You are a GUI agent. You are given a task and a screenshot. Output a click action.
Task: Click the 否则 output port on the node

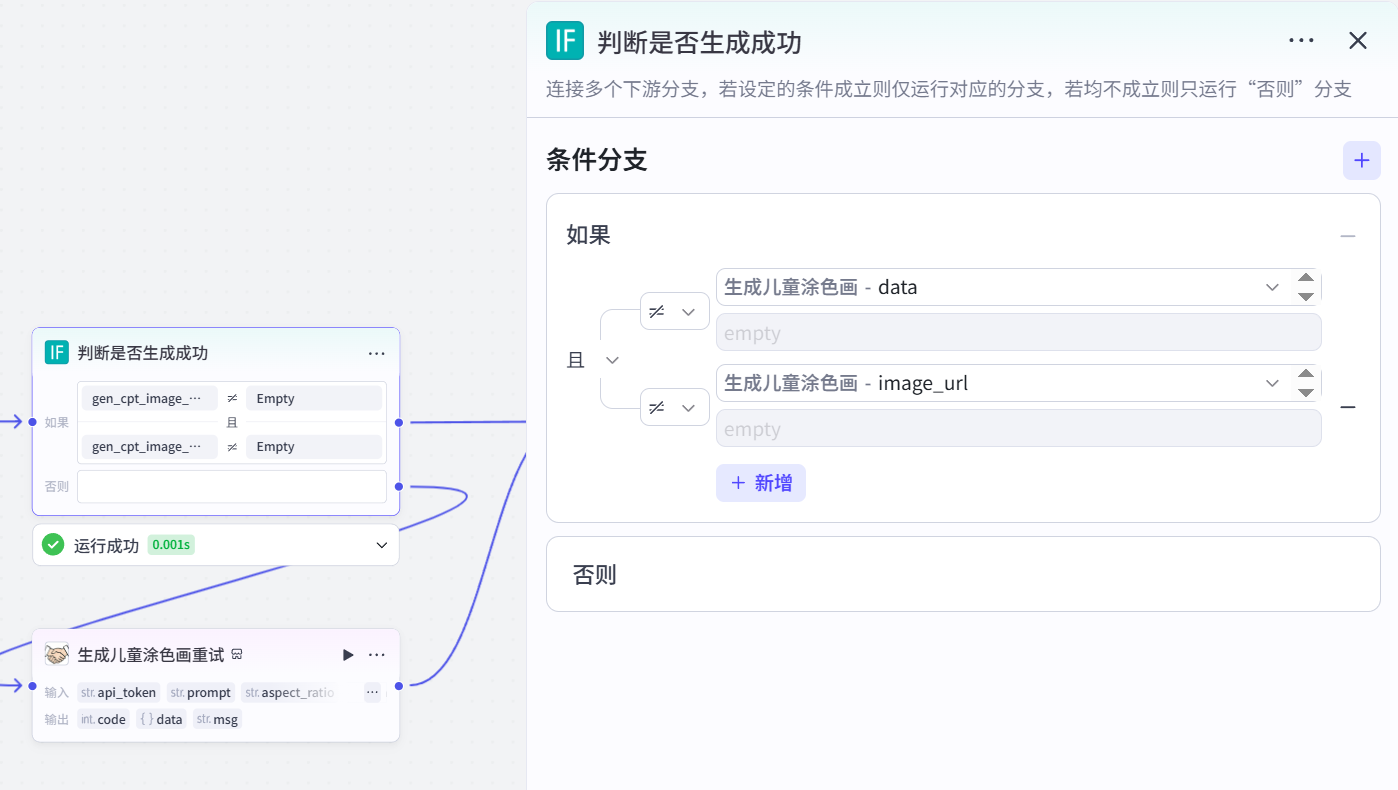coord(399,486)
